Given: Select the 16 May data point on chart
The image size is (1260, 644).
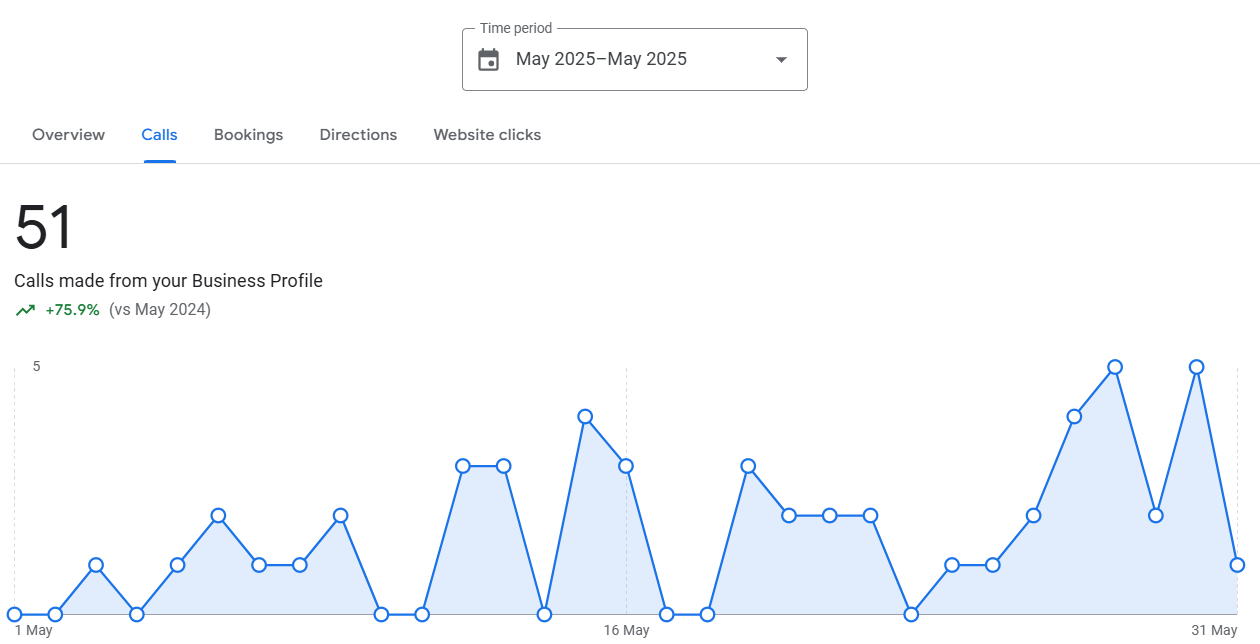Looking at the screenshot, I should 626,466.
